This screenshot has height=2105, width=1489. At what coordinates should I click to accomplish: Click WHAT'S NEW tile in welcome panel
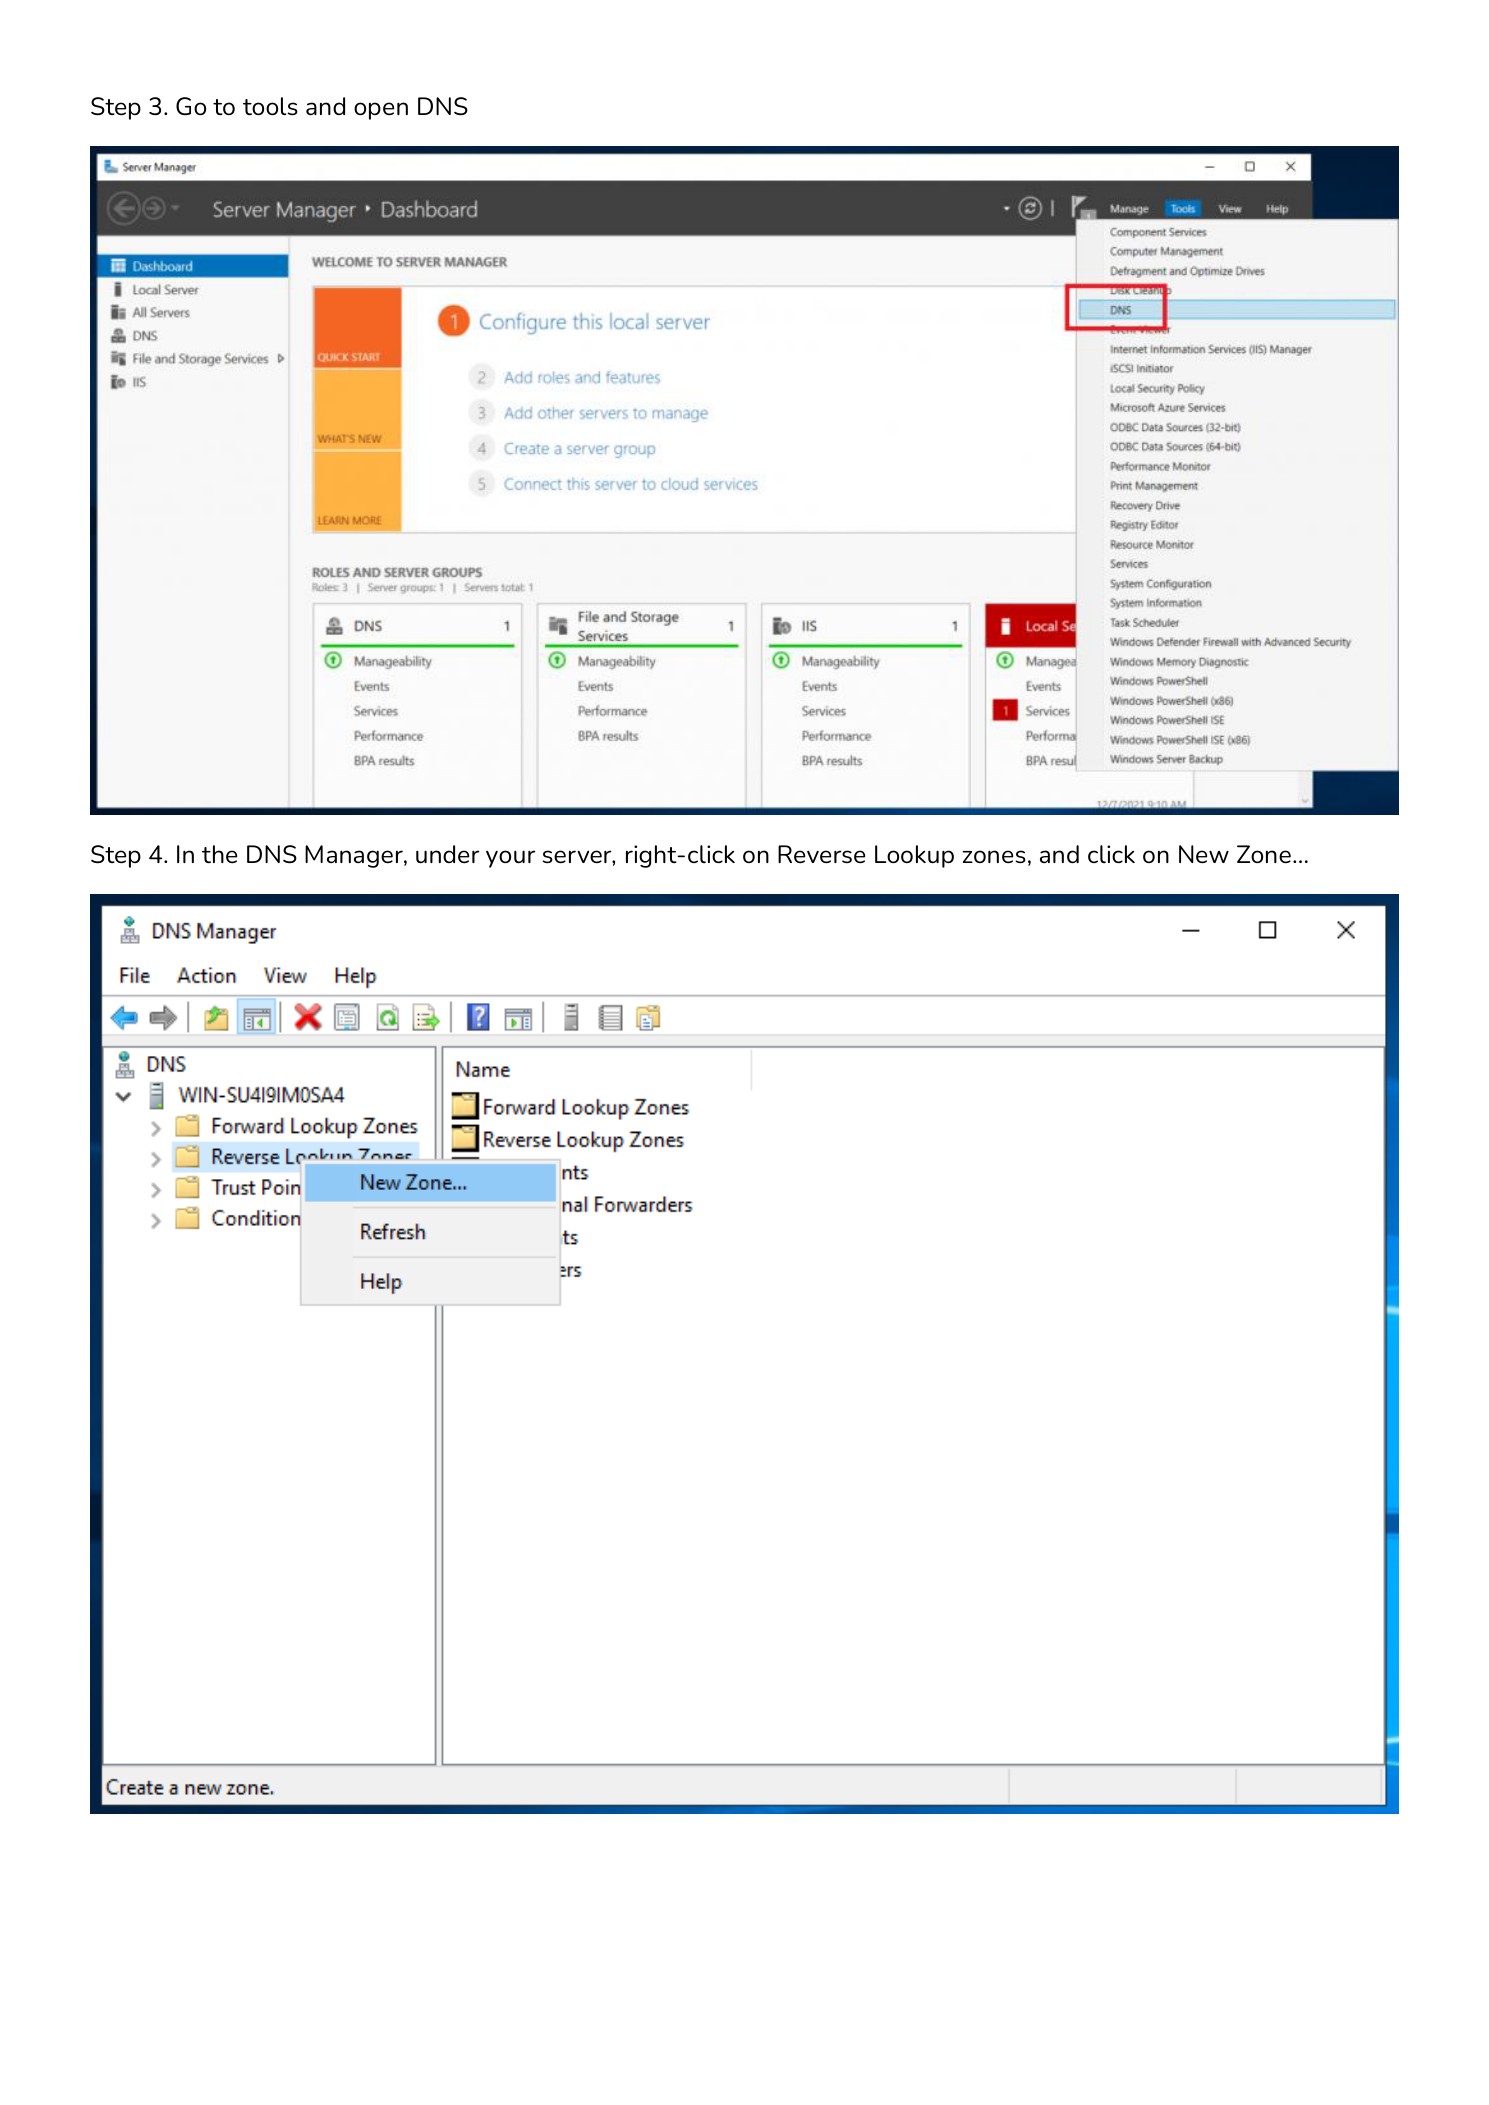tap(357, 410)
